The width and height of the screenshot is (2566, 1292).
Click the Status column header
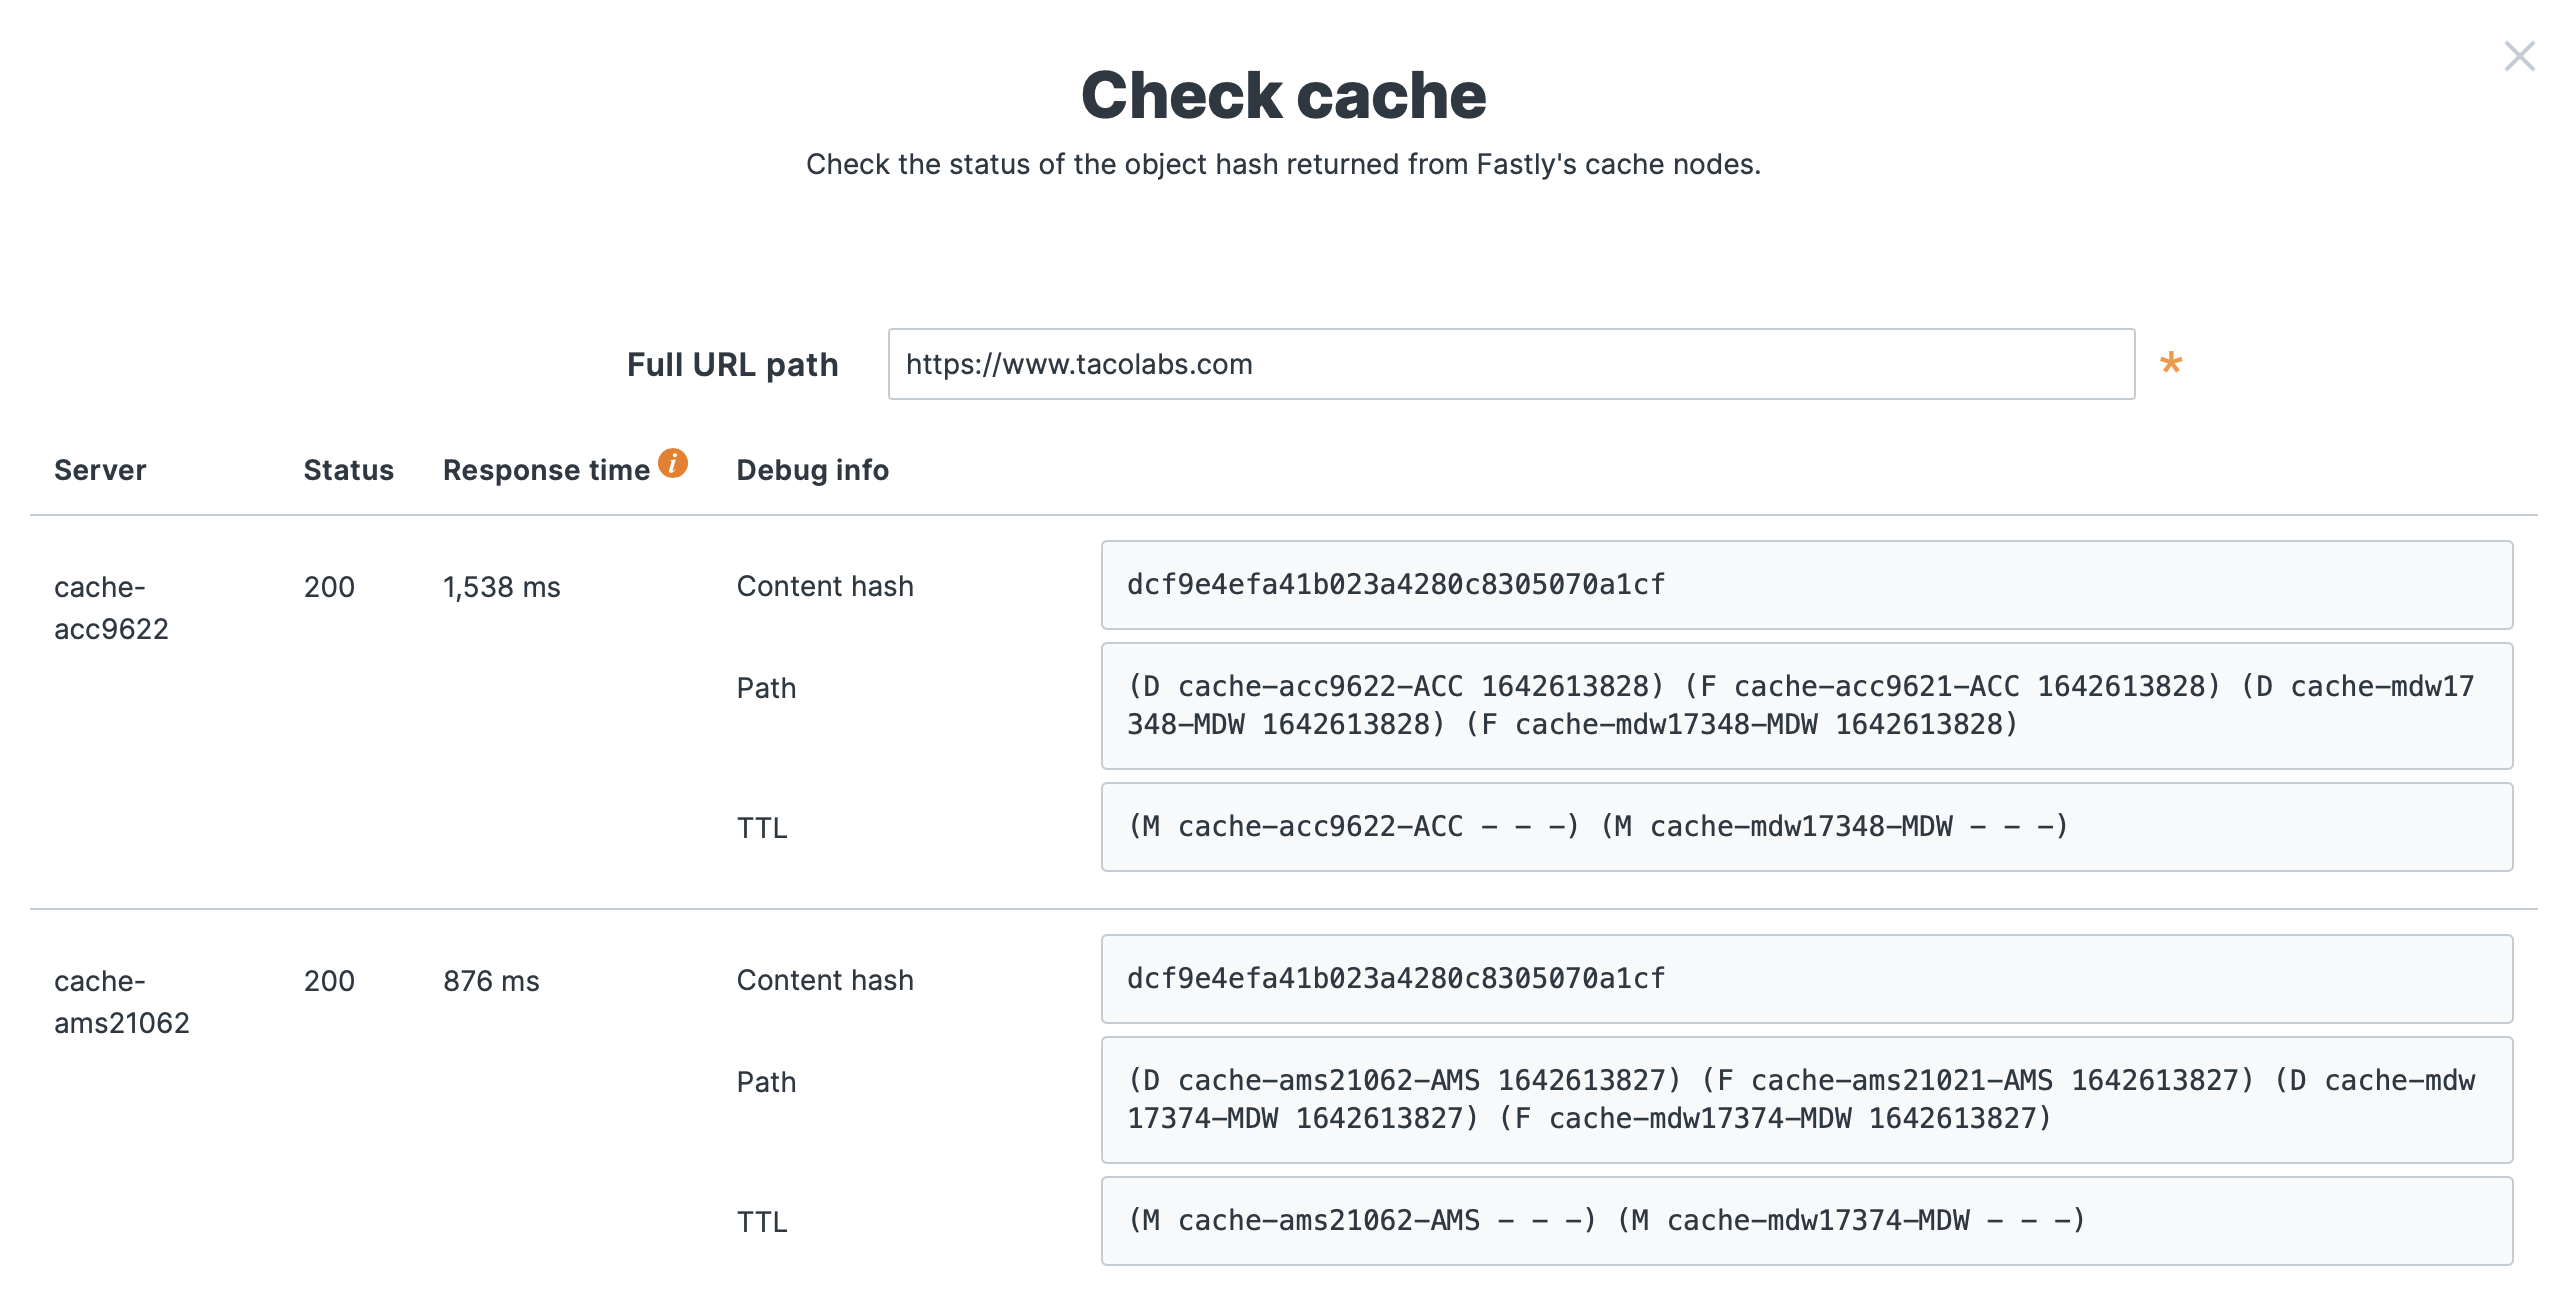click(x=348, y=469)
